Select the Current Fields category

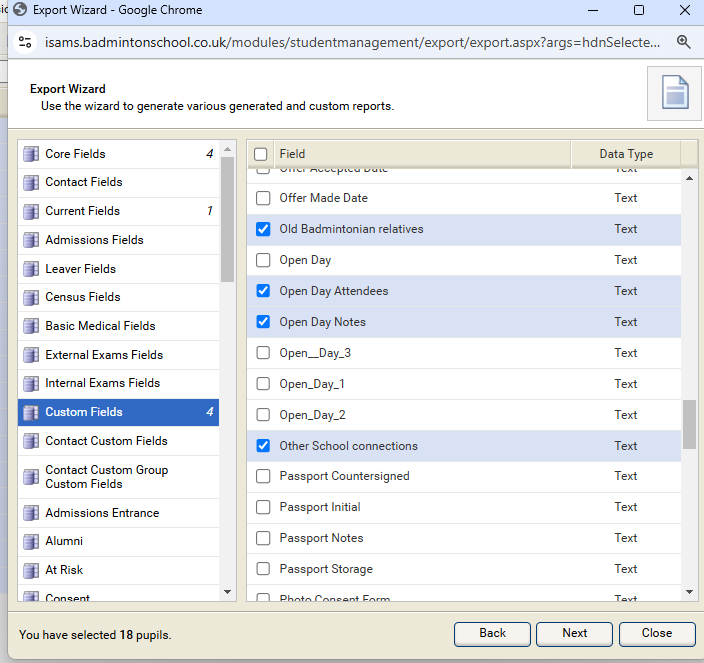pyautogui.click(x=119, y=211)
